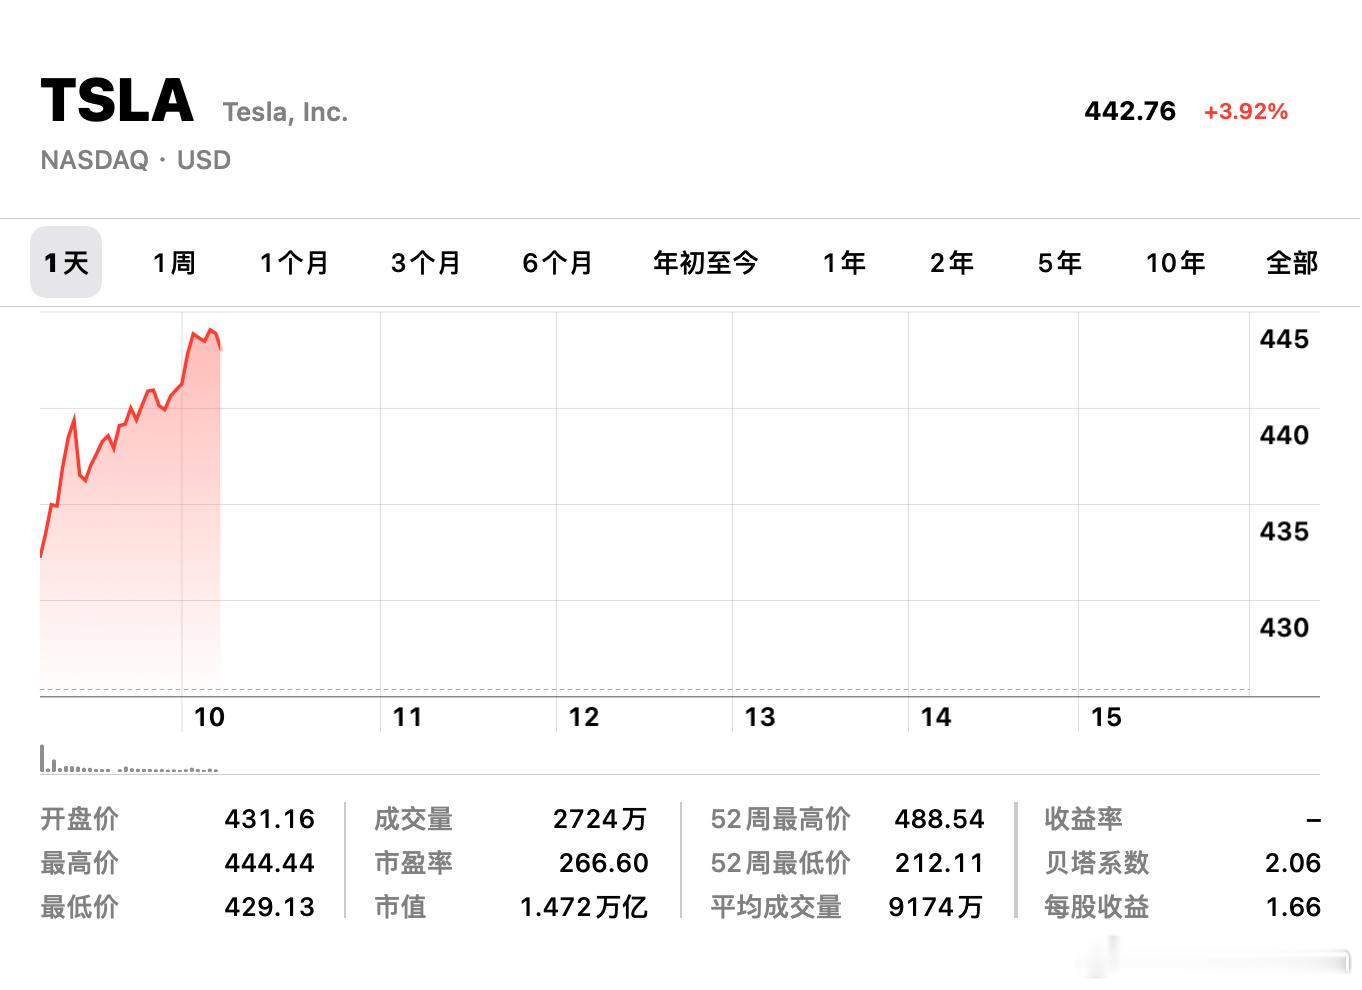Image resolution: width=1362 pixels, height=990 pixels.
Task: Click the TSLA ticker heading
Action: (117, 100)
